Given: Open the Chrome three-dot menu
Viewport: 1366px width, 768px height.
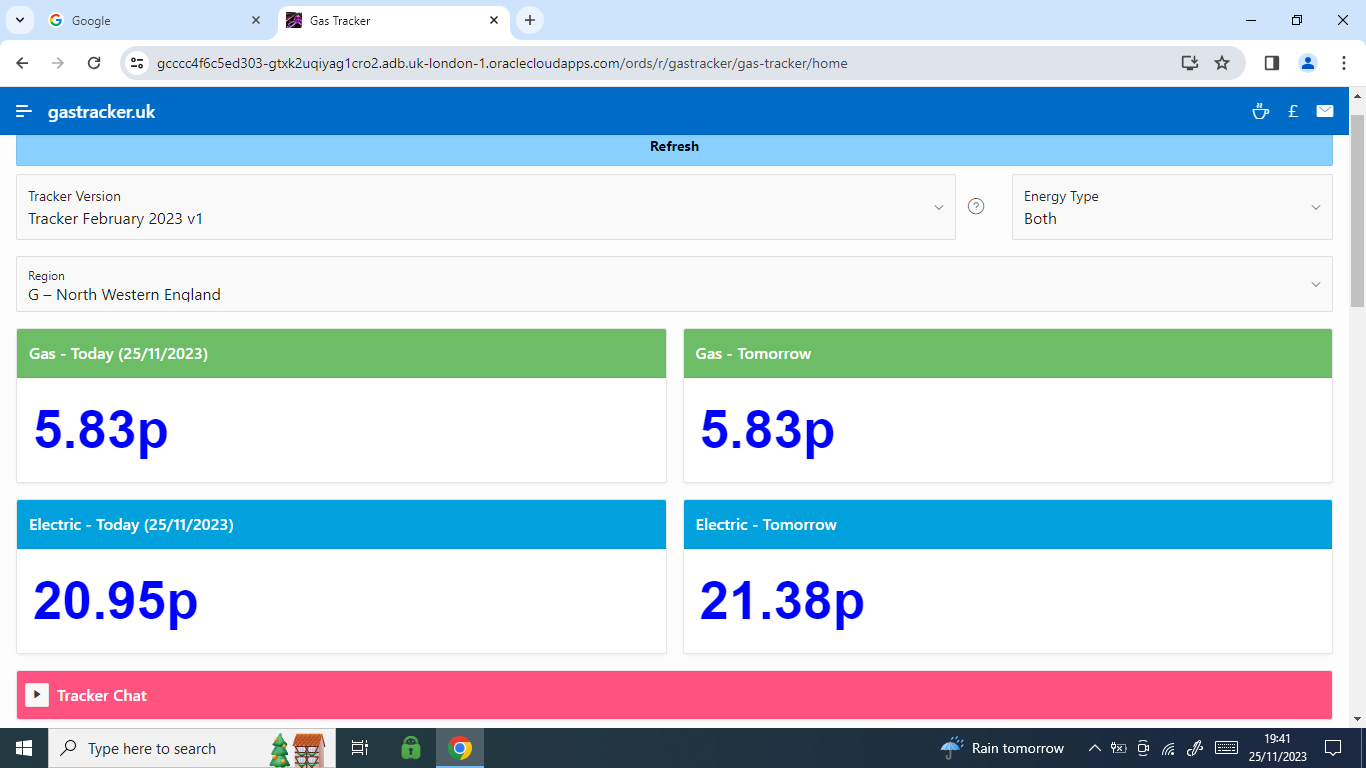Looking at the screenshot, I should pyautogui.click(x=1344, y=63).
